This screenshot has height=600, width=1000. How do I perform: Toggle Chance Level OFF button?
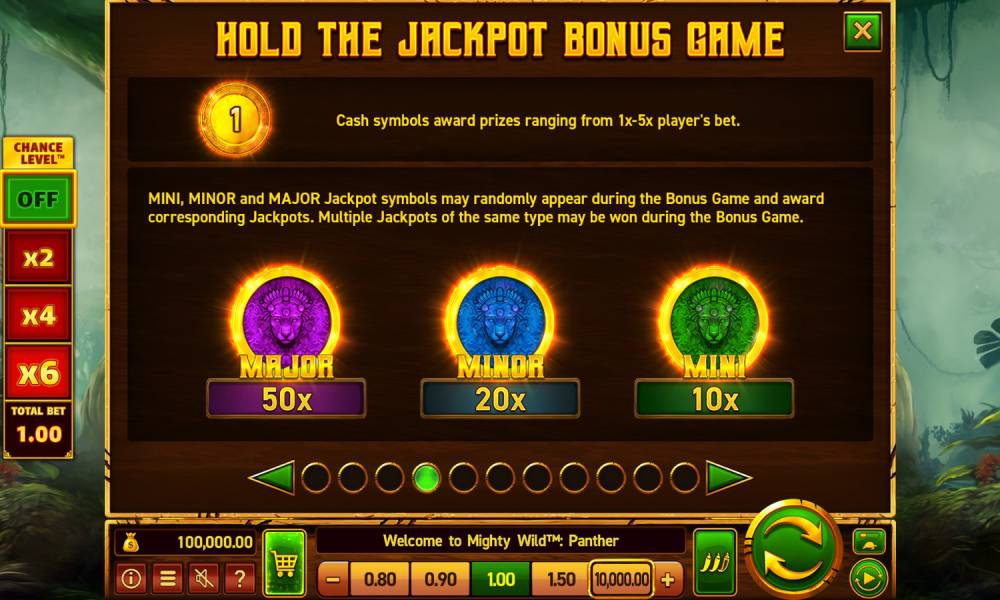click(x=38, y=199)
